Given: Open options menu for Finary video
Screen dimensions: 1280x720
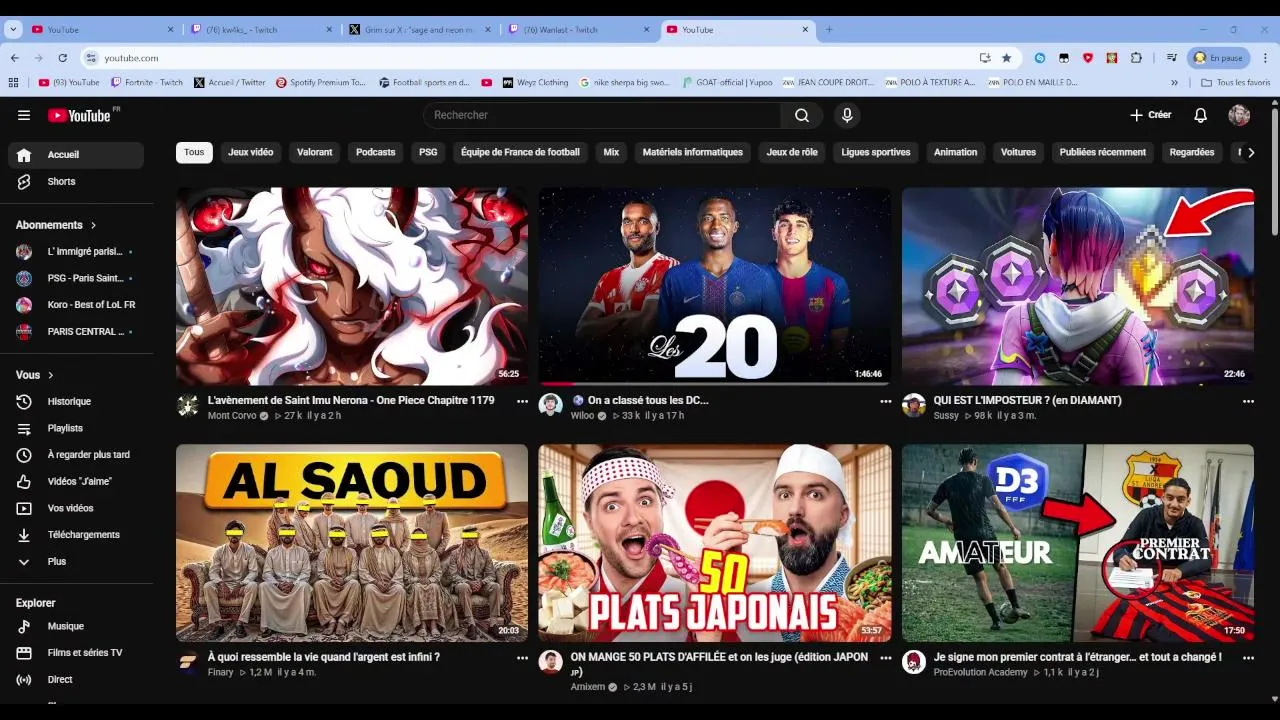Looking at the screenshot, I should 522,658.
